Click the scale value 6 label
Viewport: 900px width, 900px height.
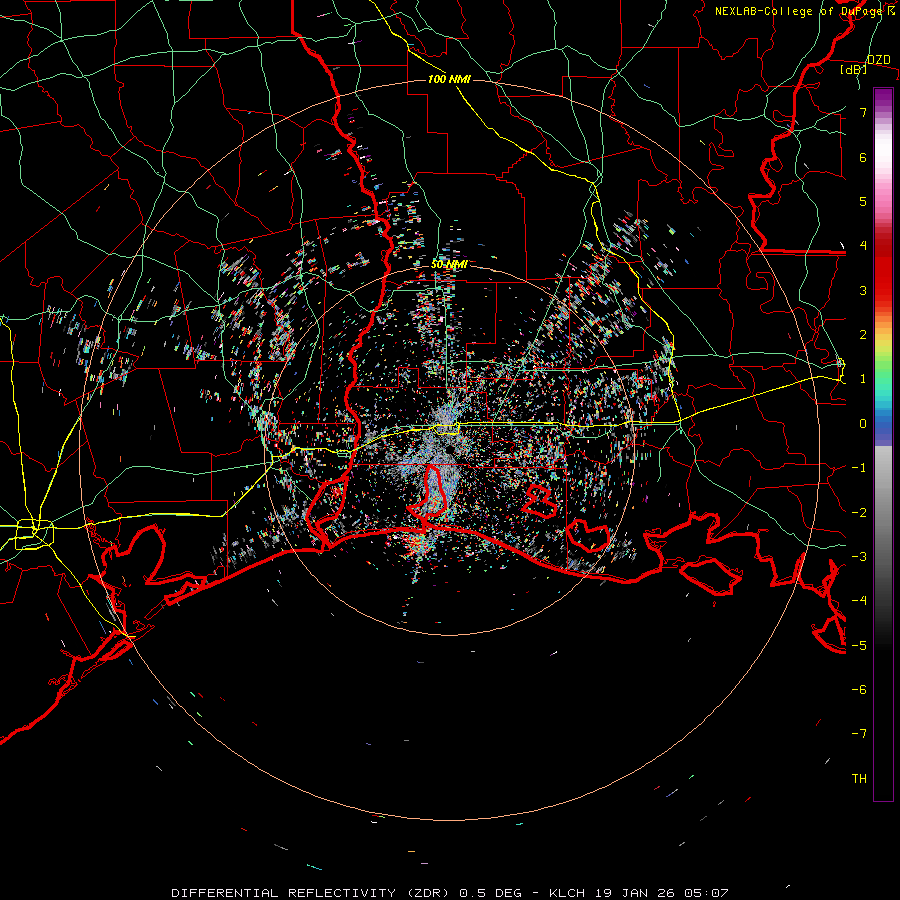click(x=863, y=157)
